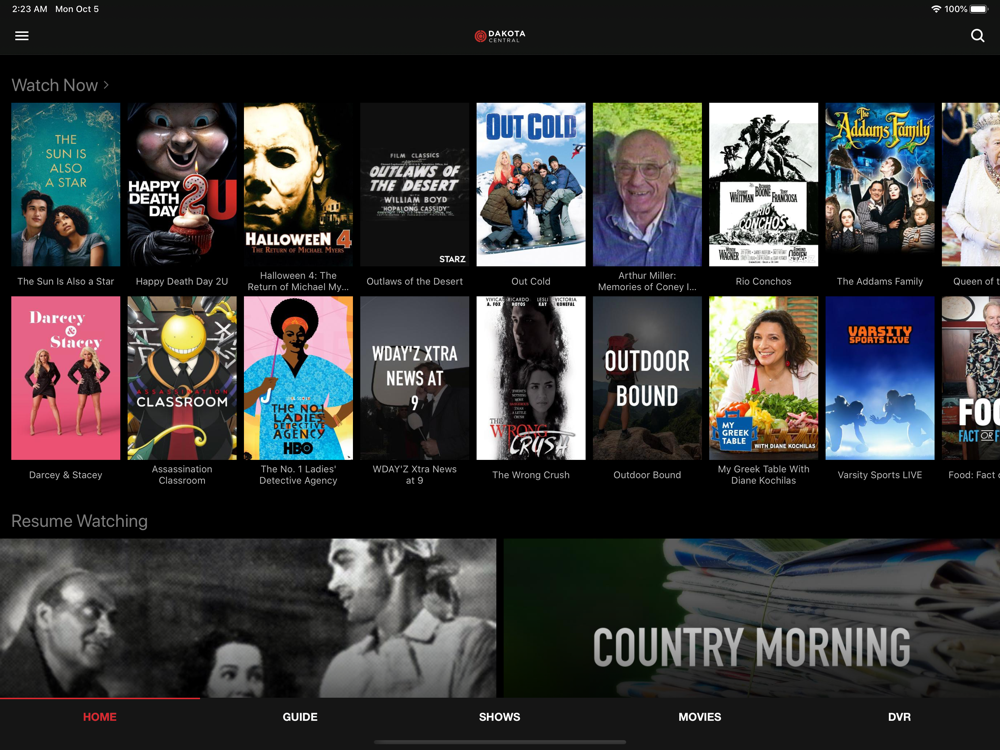Select WDAY'Z Xtra News at 9 tile
The width and height of the screenshot is (1000, 750).
(415, 378)
